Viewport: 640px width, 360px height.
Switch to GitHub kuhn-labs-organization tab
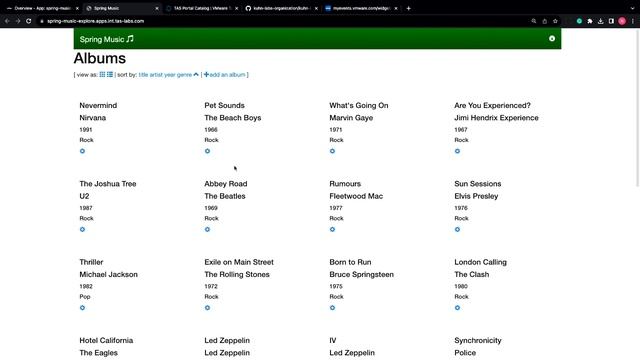click(x=282, y=8)
